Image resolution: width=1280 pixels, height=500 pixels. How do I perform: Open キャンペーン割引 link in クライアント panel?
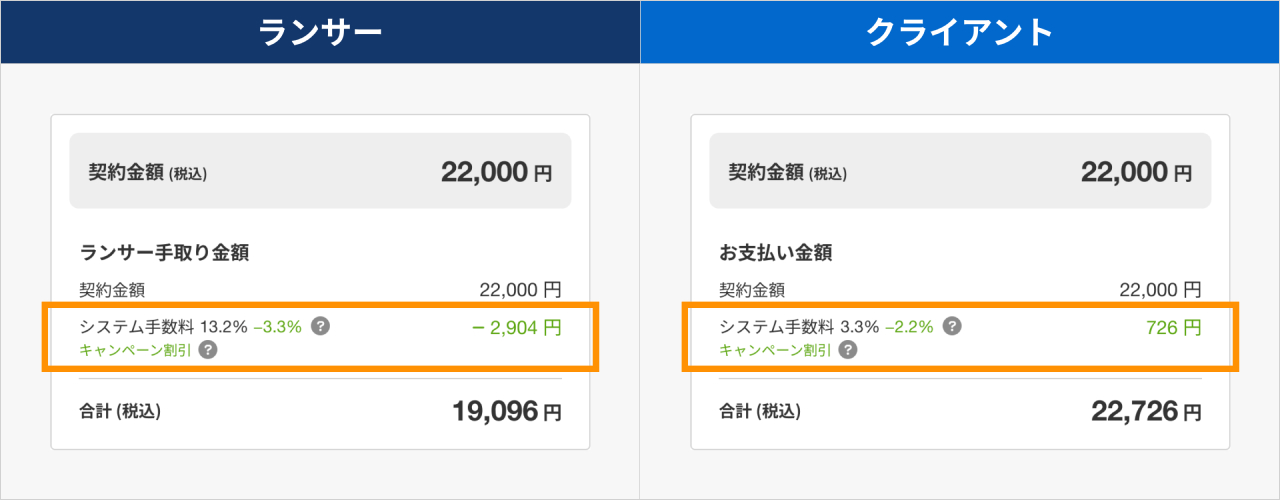776,350
